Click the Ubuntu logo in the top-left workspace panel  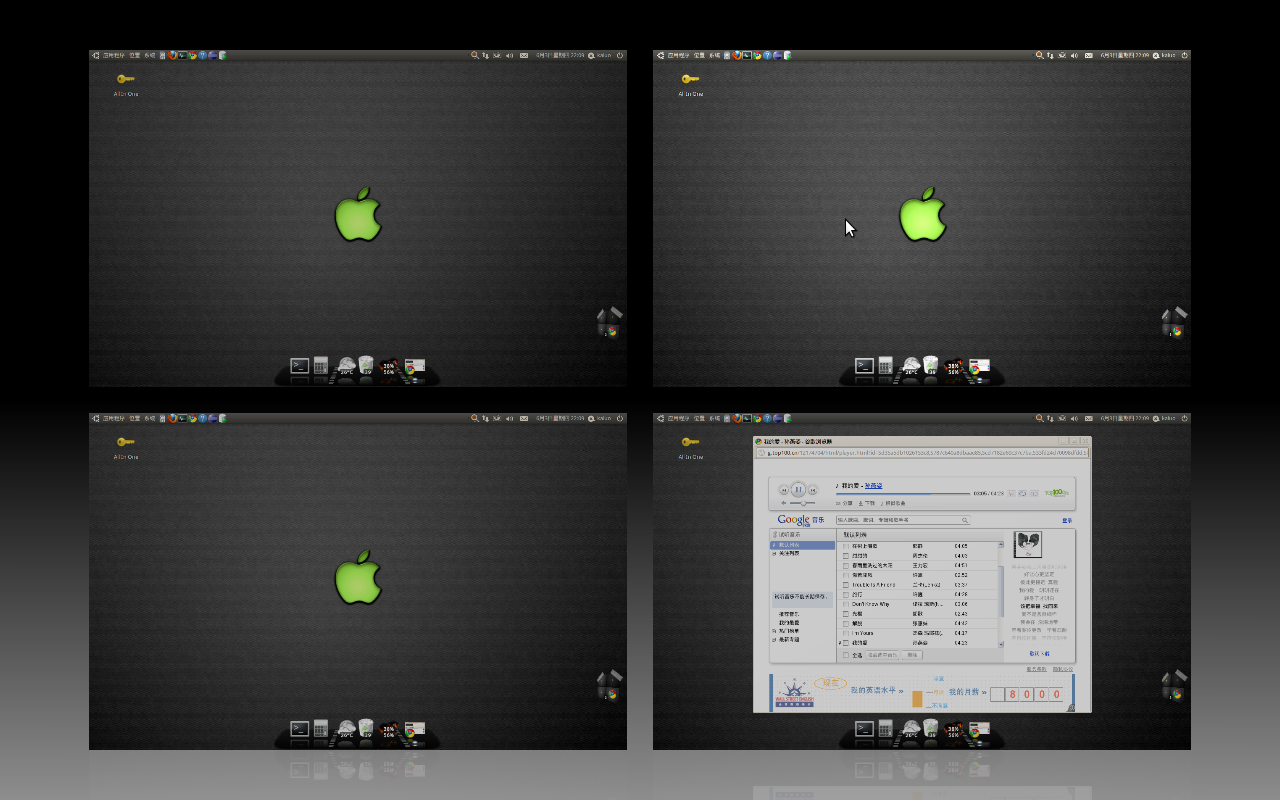pyautogui.click(x=95, y=55)
